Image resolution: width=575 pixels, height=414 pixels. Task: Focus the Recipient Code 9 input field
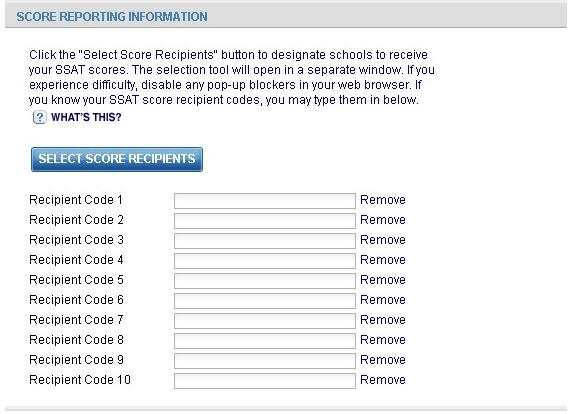coord(265,360)
